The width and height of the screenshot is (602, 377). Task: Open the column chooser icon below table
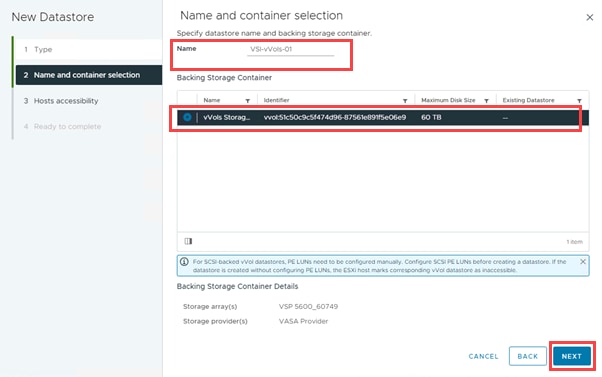[188, 241]
